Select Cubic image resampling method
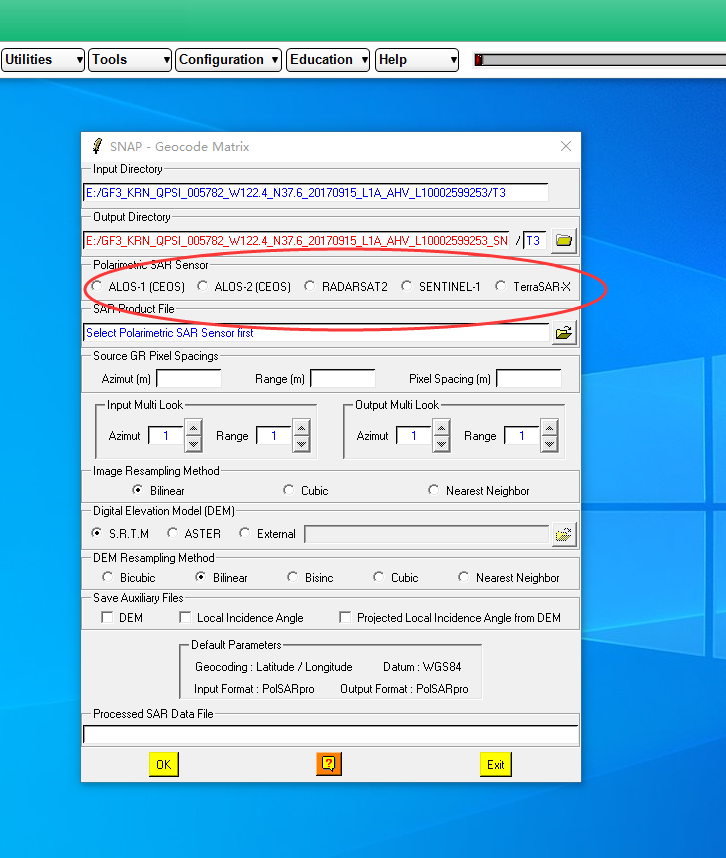This screenshot has height=858, width=726. [288, 490]
